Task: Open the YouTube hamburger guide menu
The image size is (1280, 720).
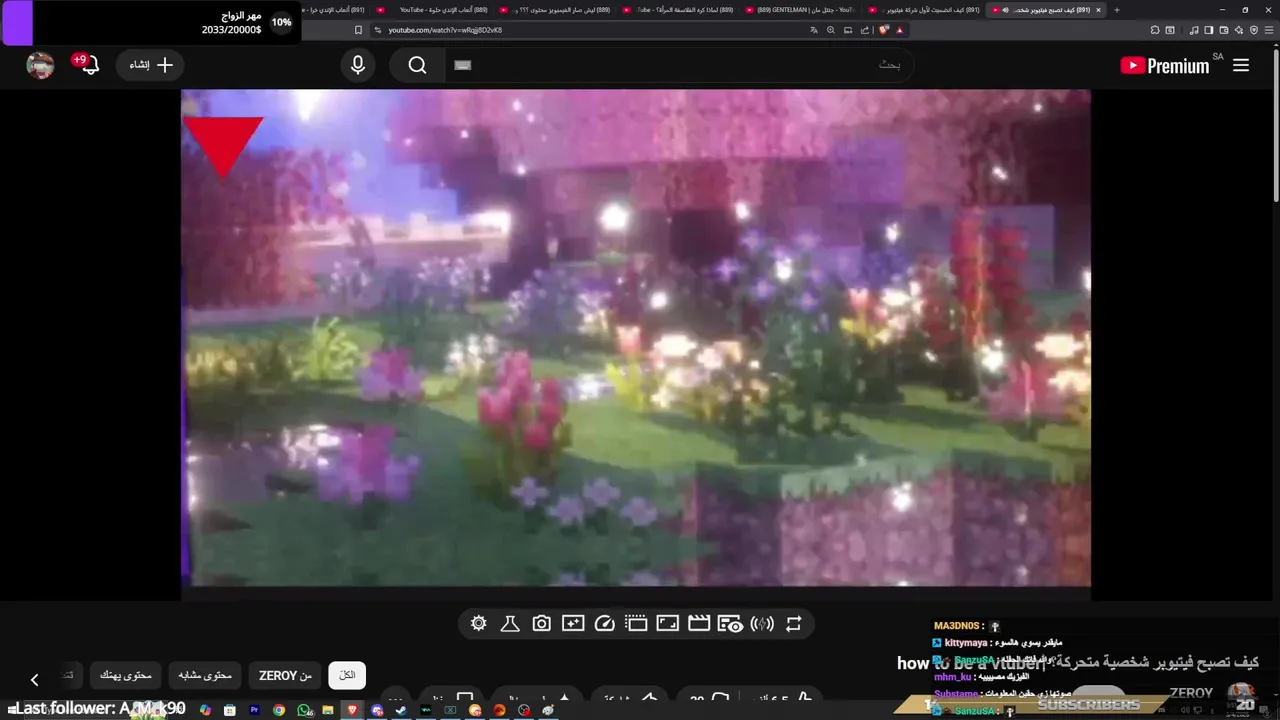Action: tap(1241, 65)
